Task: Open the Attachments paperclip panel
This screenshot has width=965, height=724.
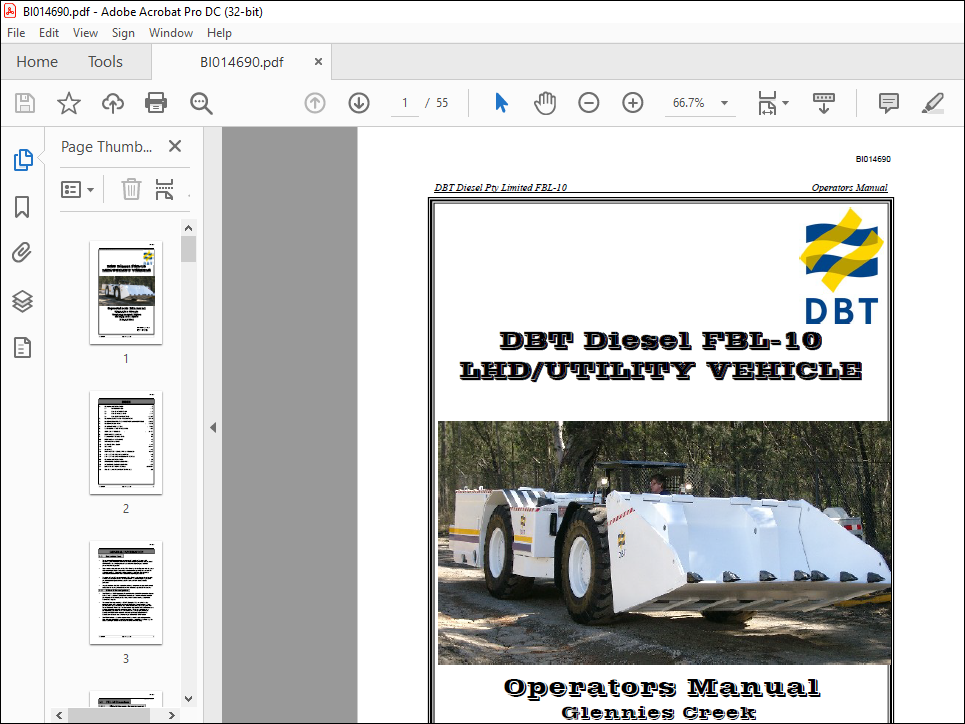Action: click(x=22, y=253)
